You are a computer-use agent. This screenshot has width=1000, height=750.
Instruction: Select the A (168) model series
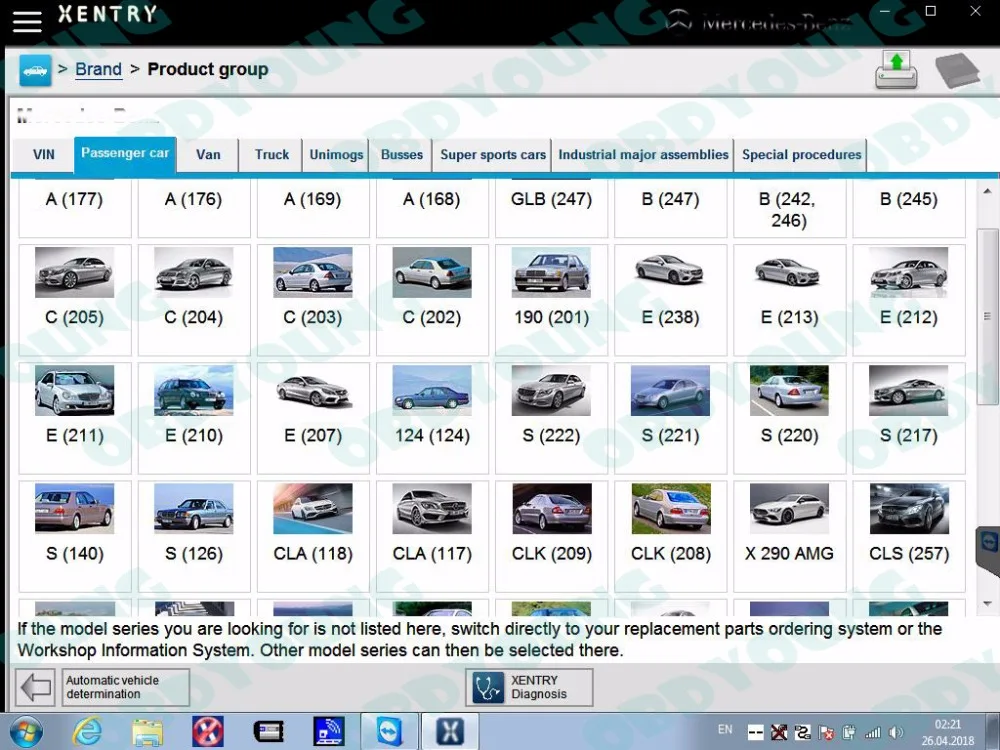(432, 208)
